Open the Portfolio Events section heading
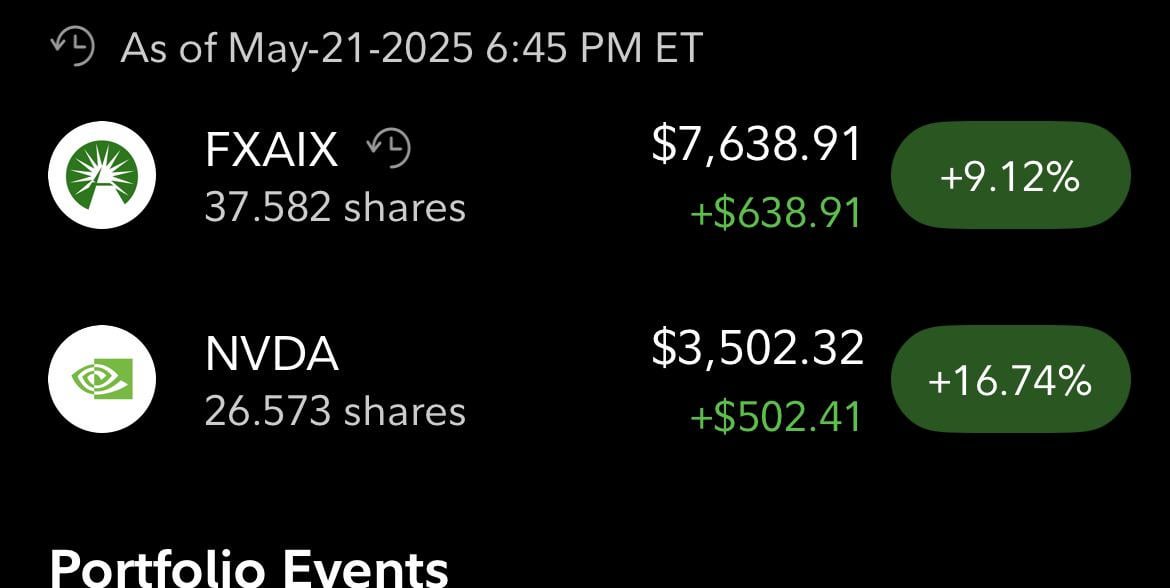This screenshot has height=588, width=1170. (248, 566)
